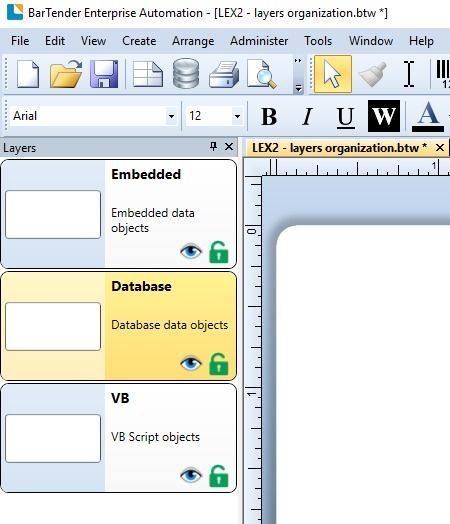Open Database Connection Setup icon
This screenshot has width=450, height=524.
tap(186, 74)
